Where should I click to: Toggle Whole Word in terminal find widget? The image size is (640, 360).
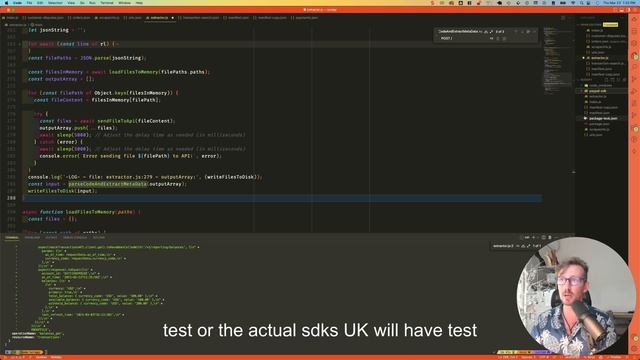(523, 246)
